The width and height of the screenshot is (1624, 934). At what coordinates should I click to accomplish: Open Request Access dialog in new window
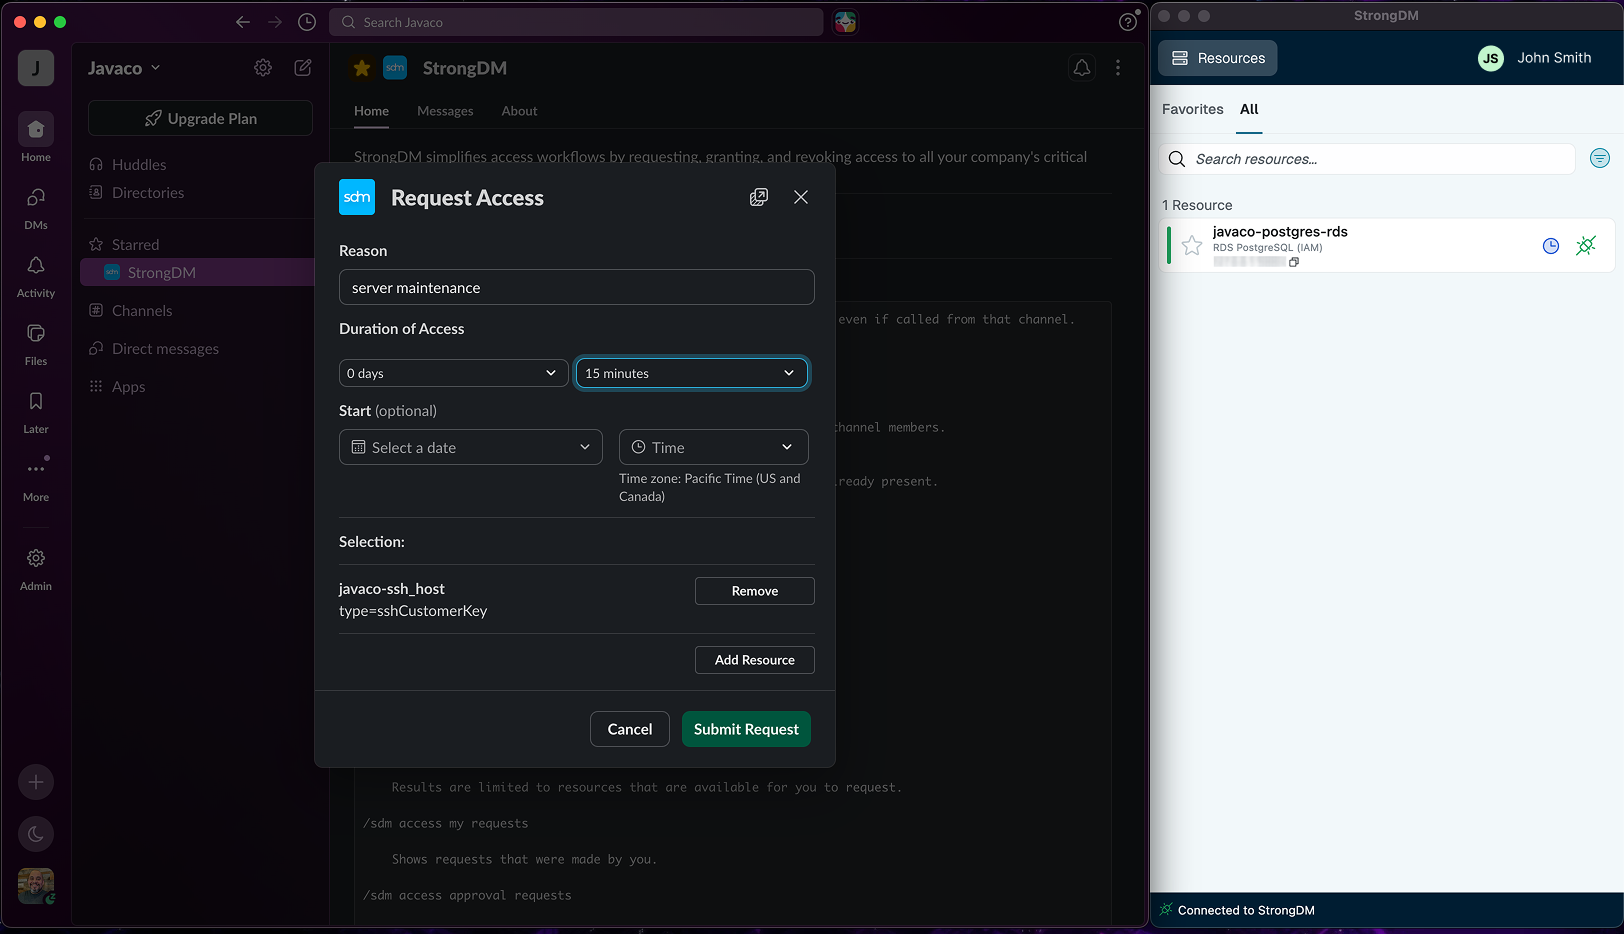pyautogui.click(x=759, y=197)
